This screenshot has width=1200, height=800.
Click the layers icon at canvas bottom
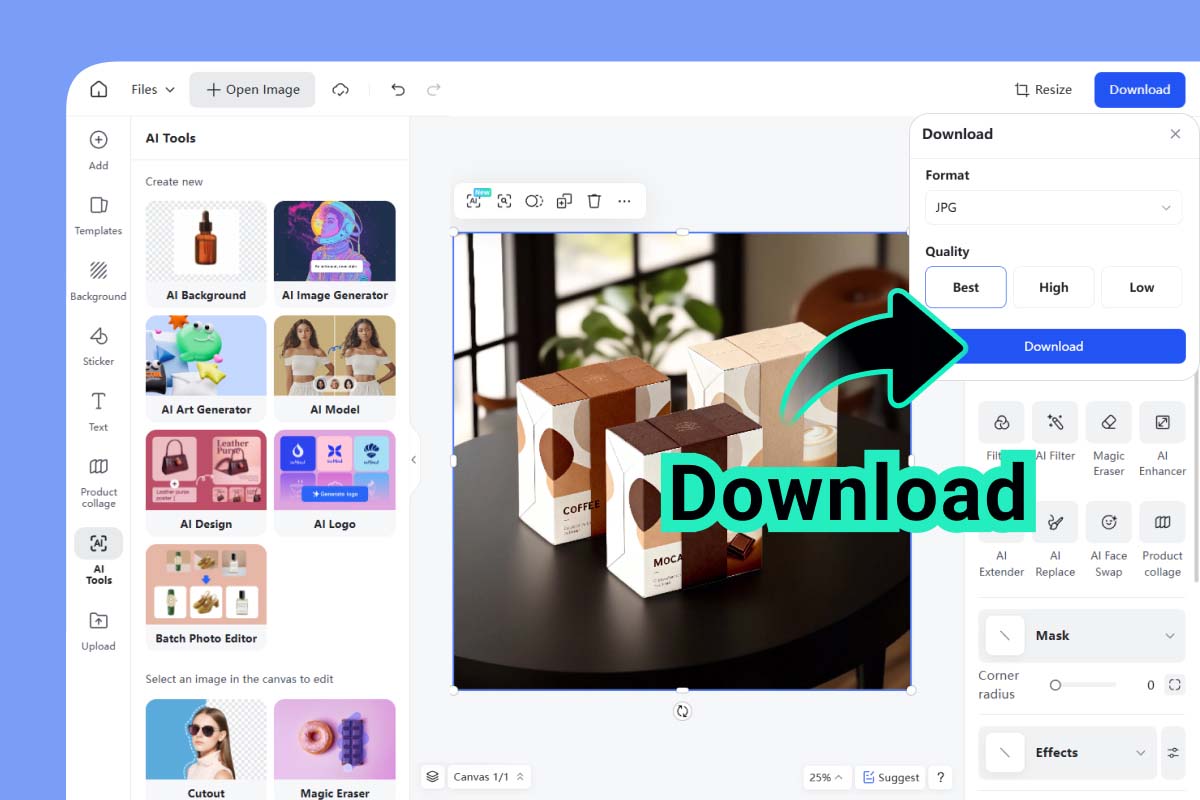[432, 777]
